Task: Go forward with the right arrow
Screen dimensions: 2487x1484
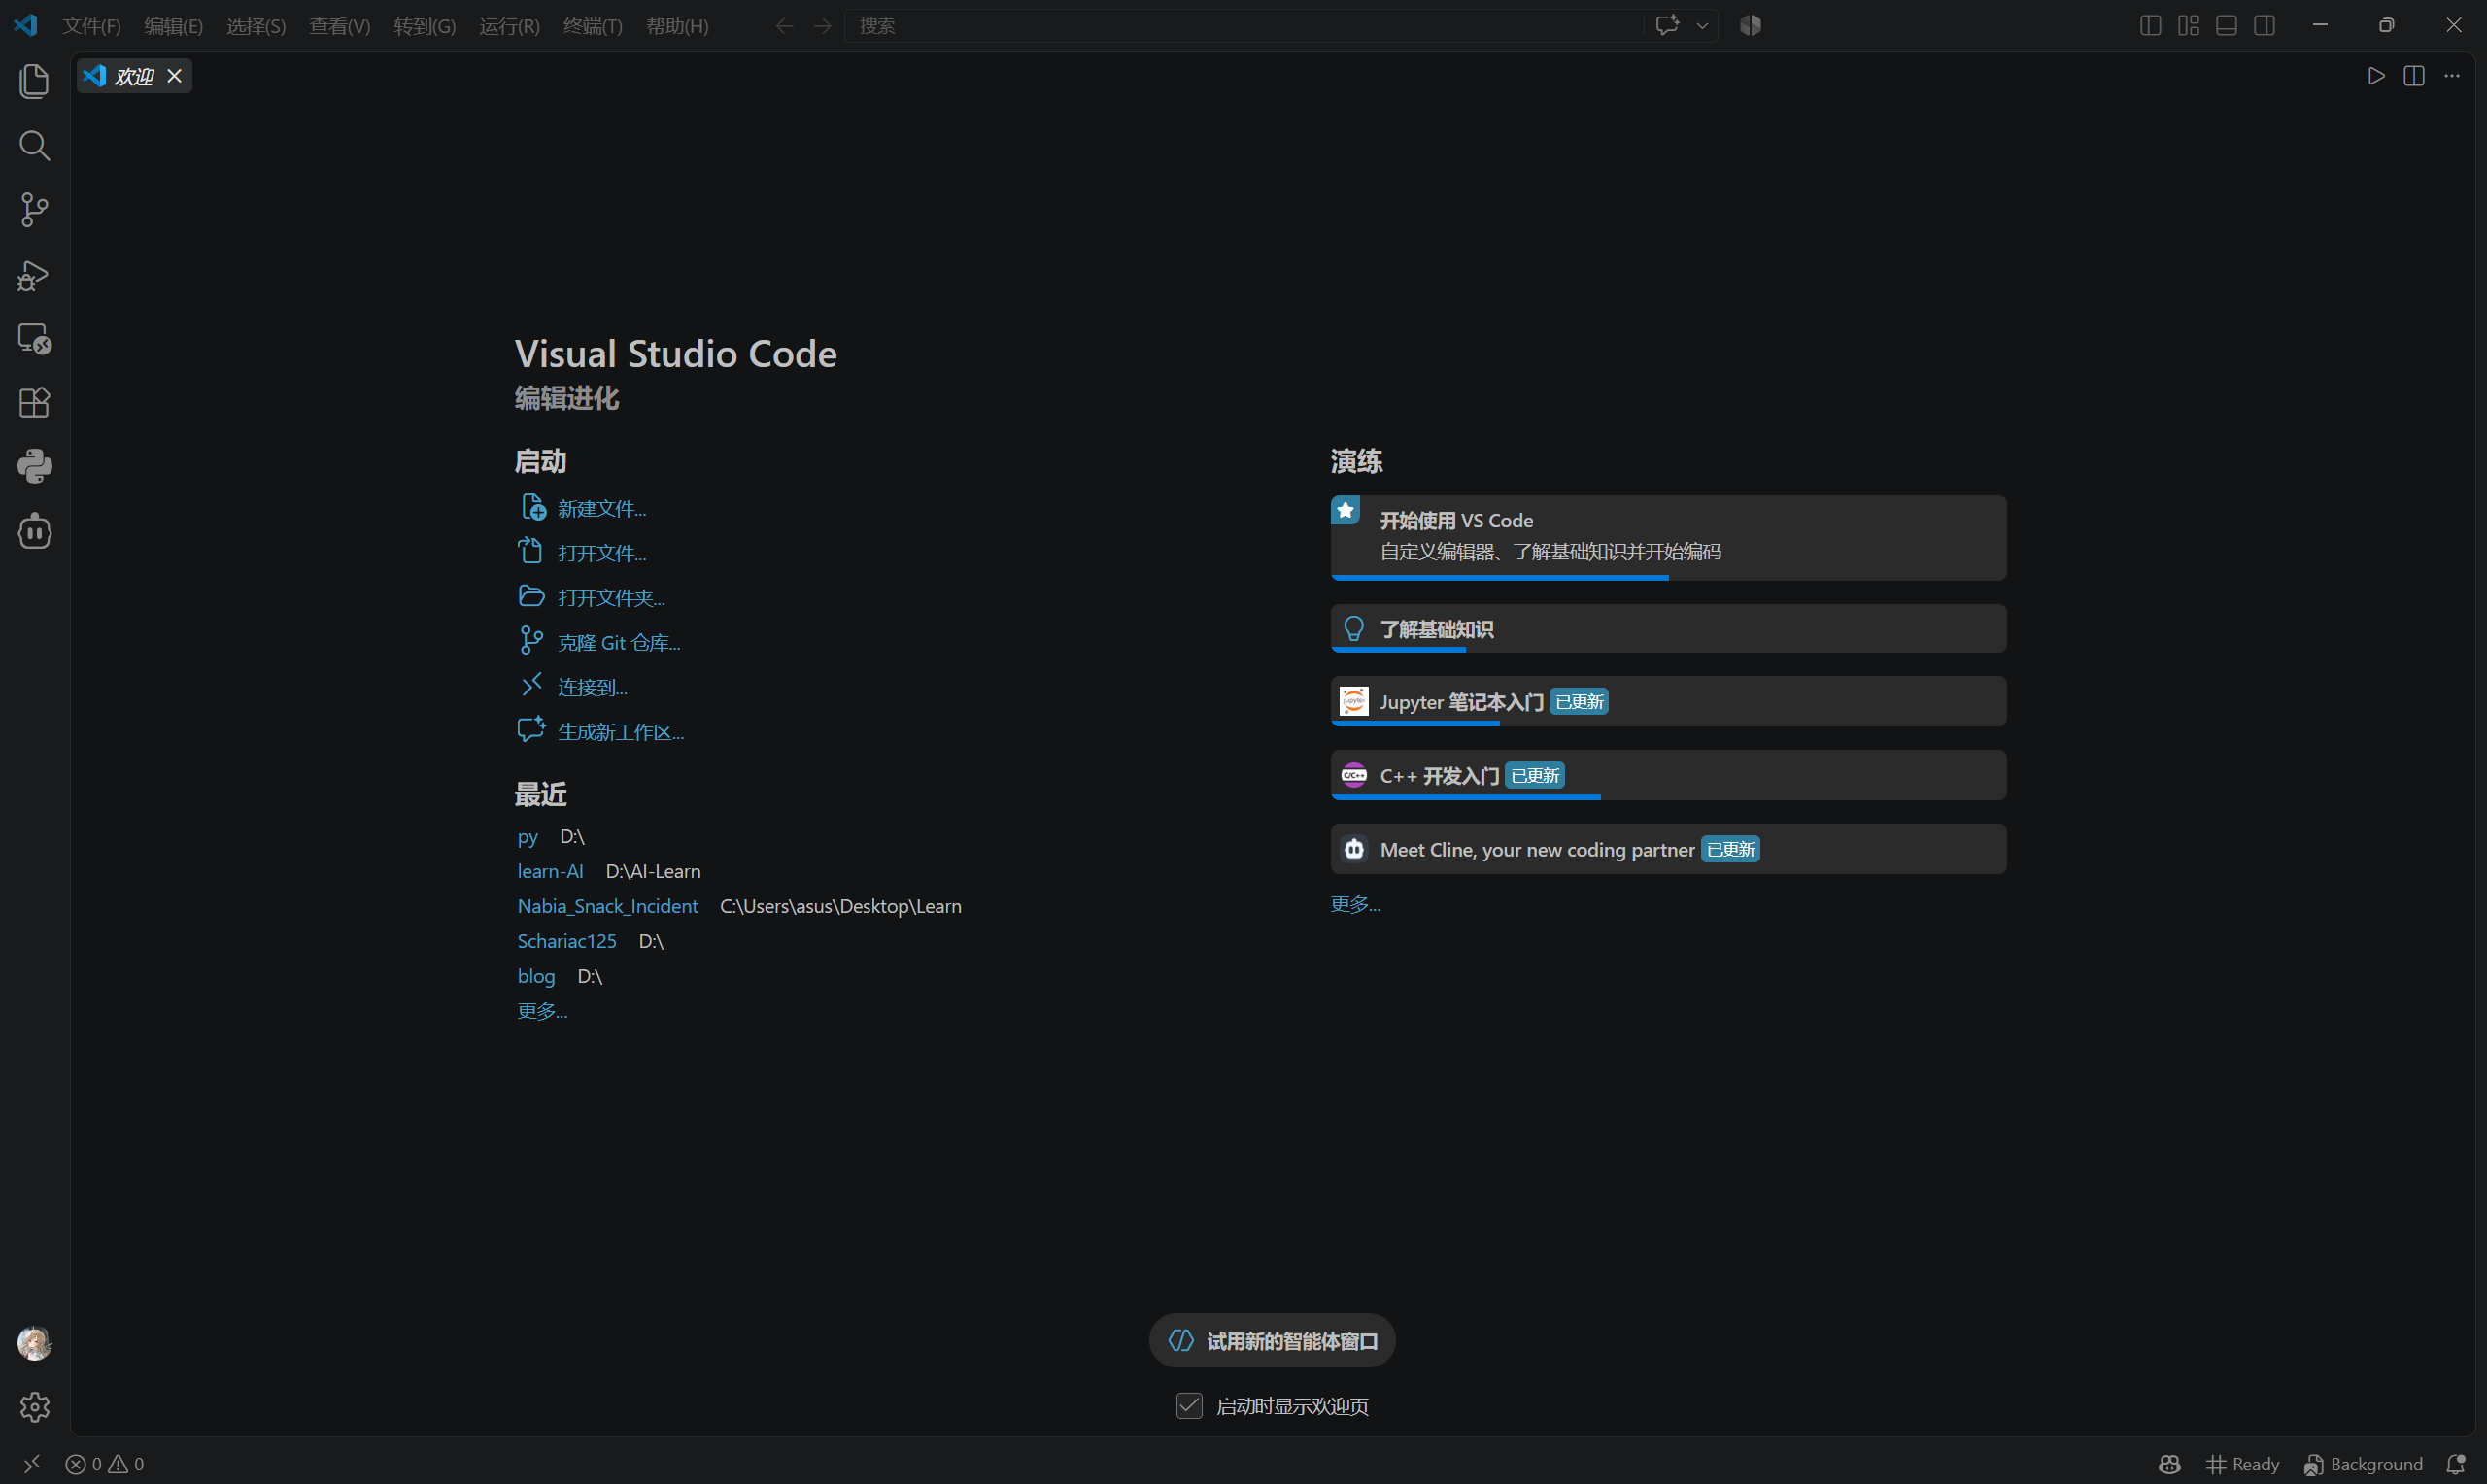Action: (x=822, y=26)
